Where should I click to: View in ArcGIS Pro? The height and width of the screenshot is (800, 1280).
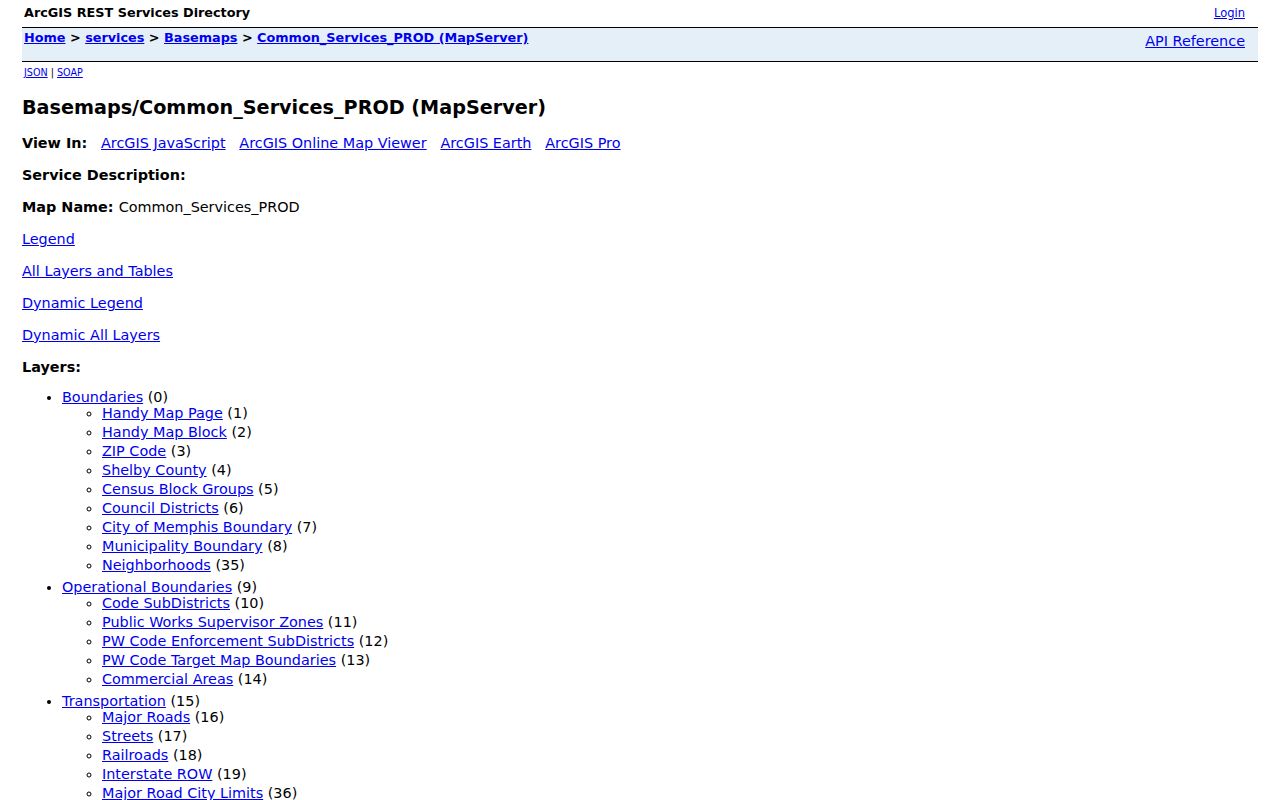coord(583,143)
